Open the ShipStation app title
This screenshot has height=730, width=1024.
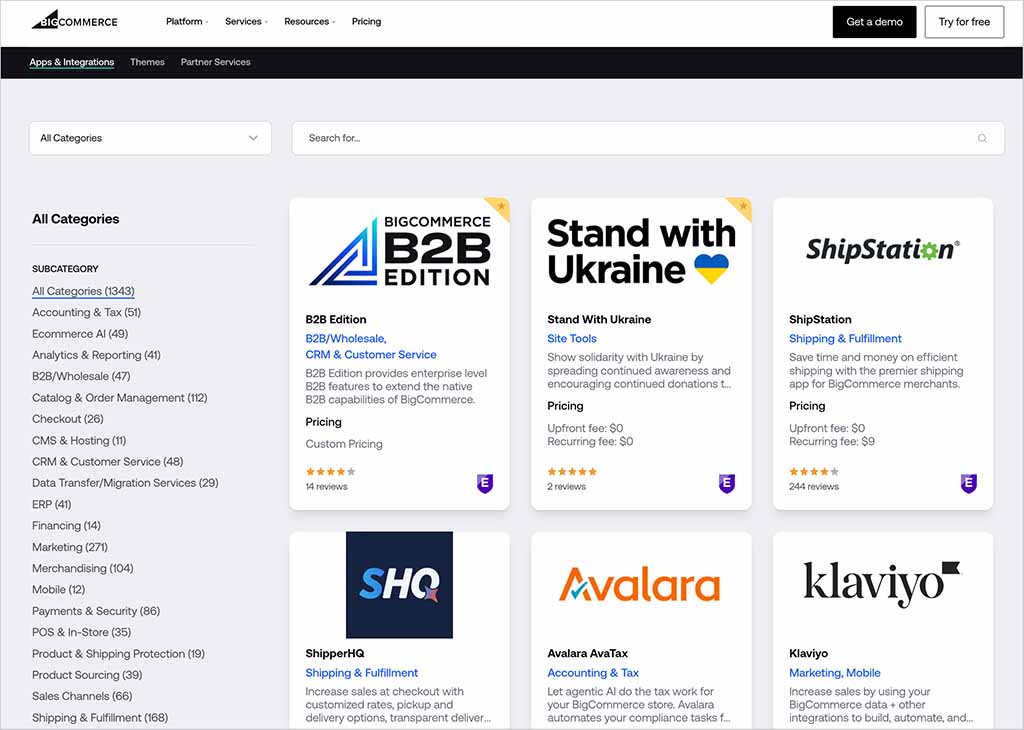tap(820, 319)
